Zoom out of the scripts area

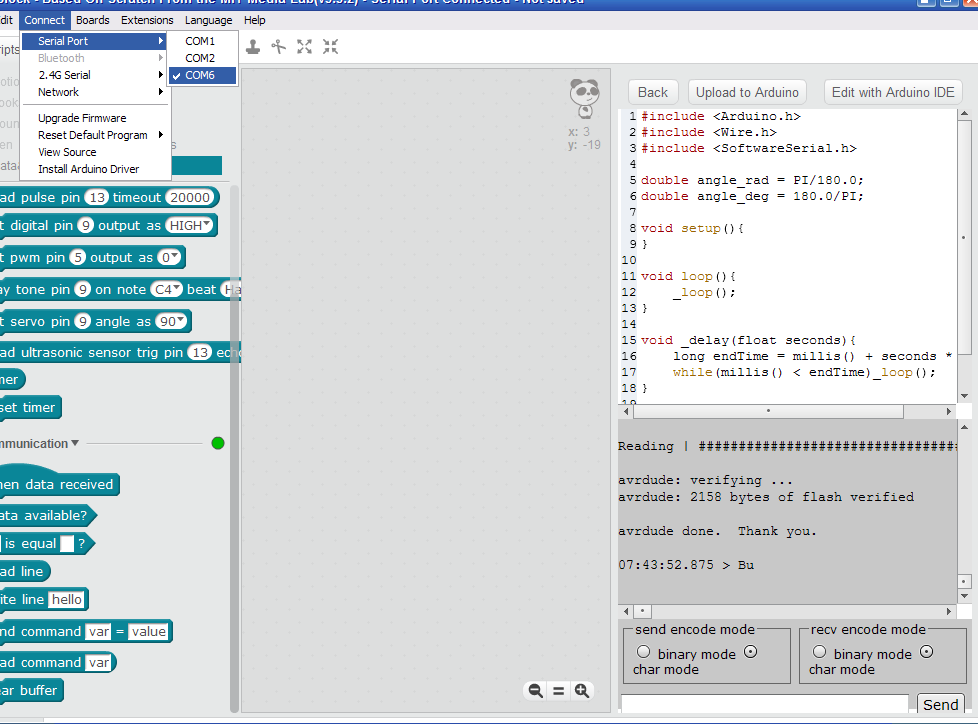(536, 690)
